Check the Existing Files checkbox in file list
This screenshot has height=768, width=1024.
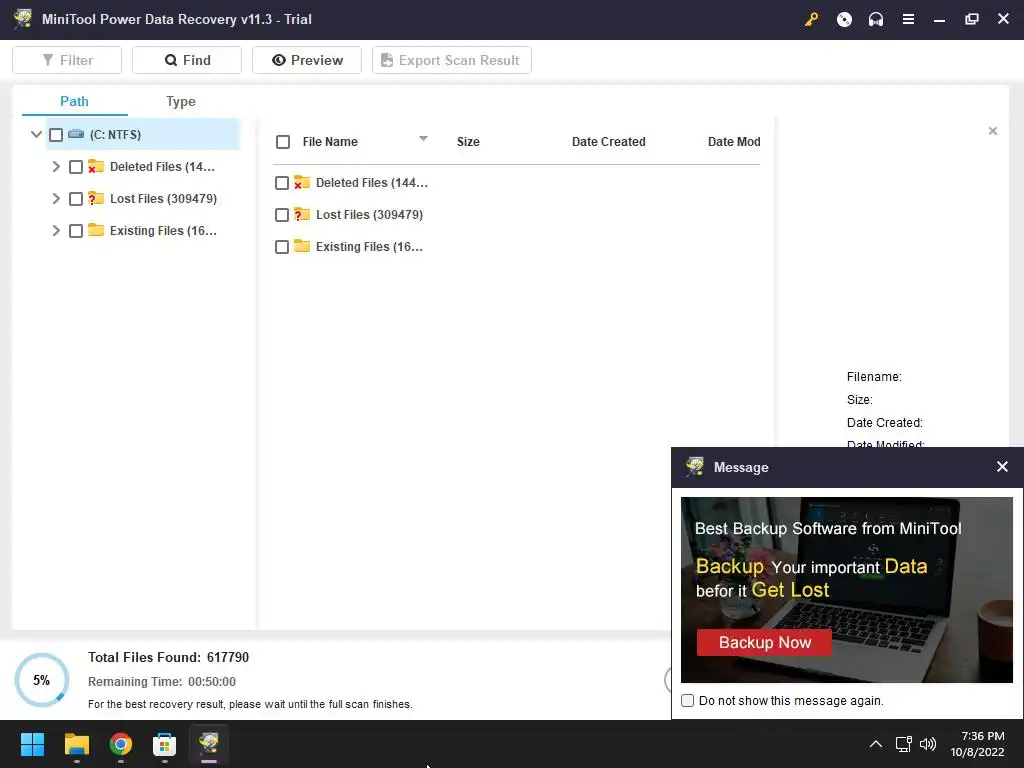click(281, 247)
